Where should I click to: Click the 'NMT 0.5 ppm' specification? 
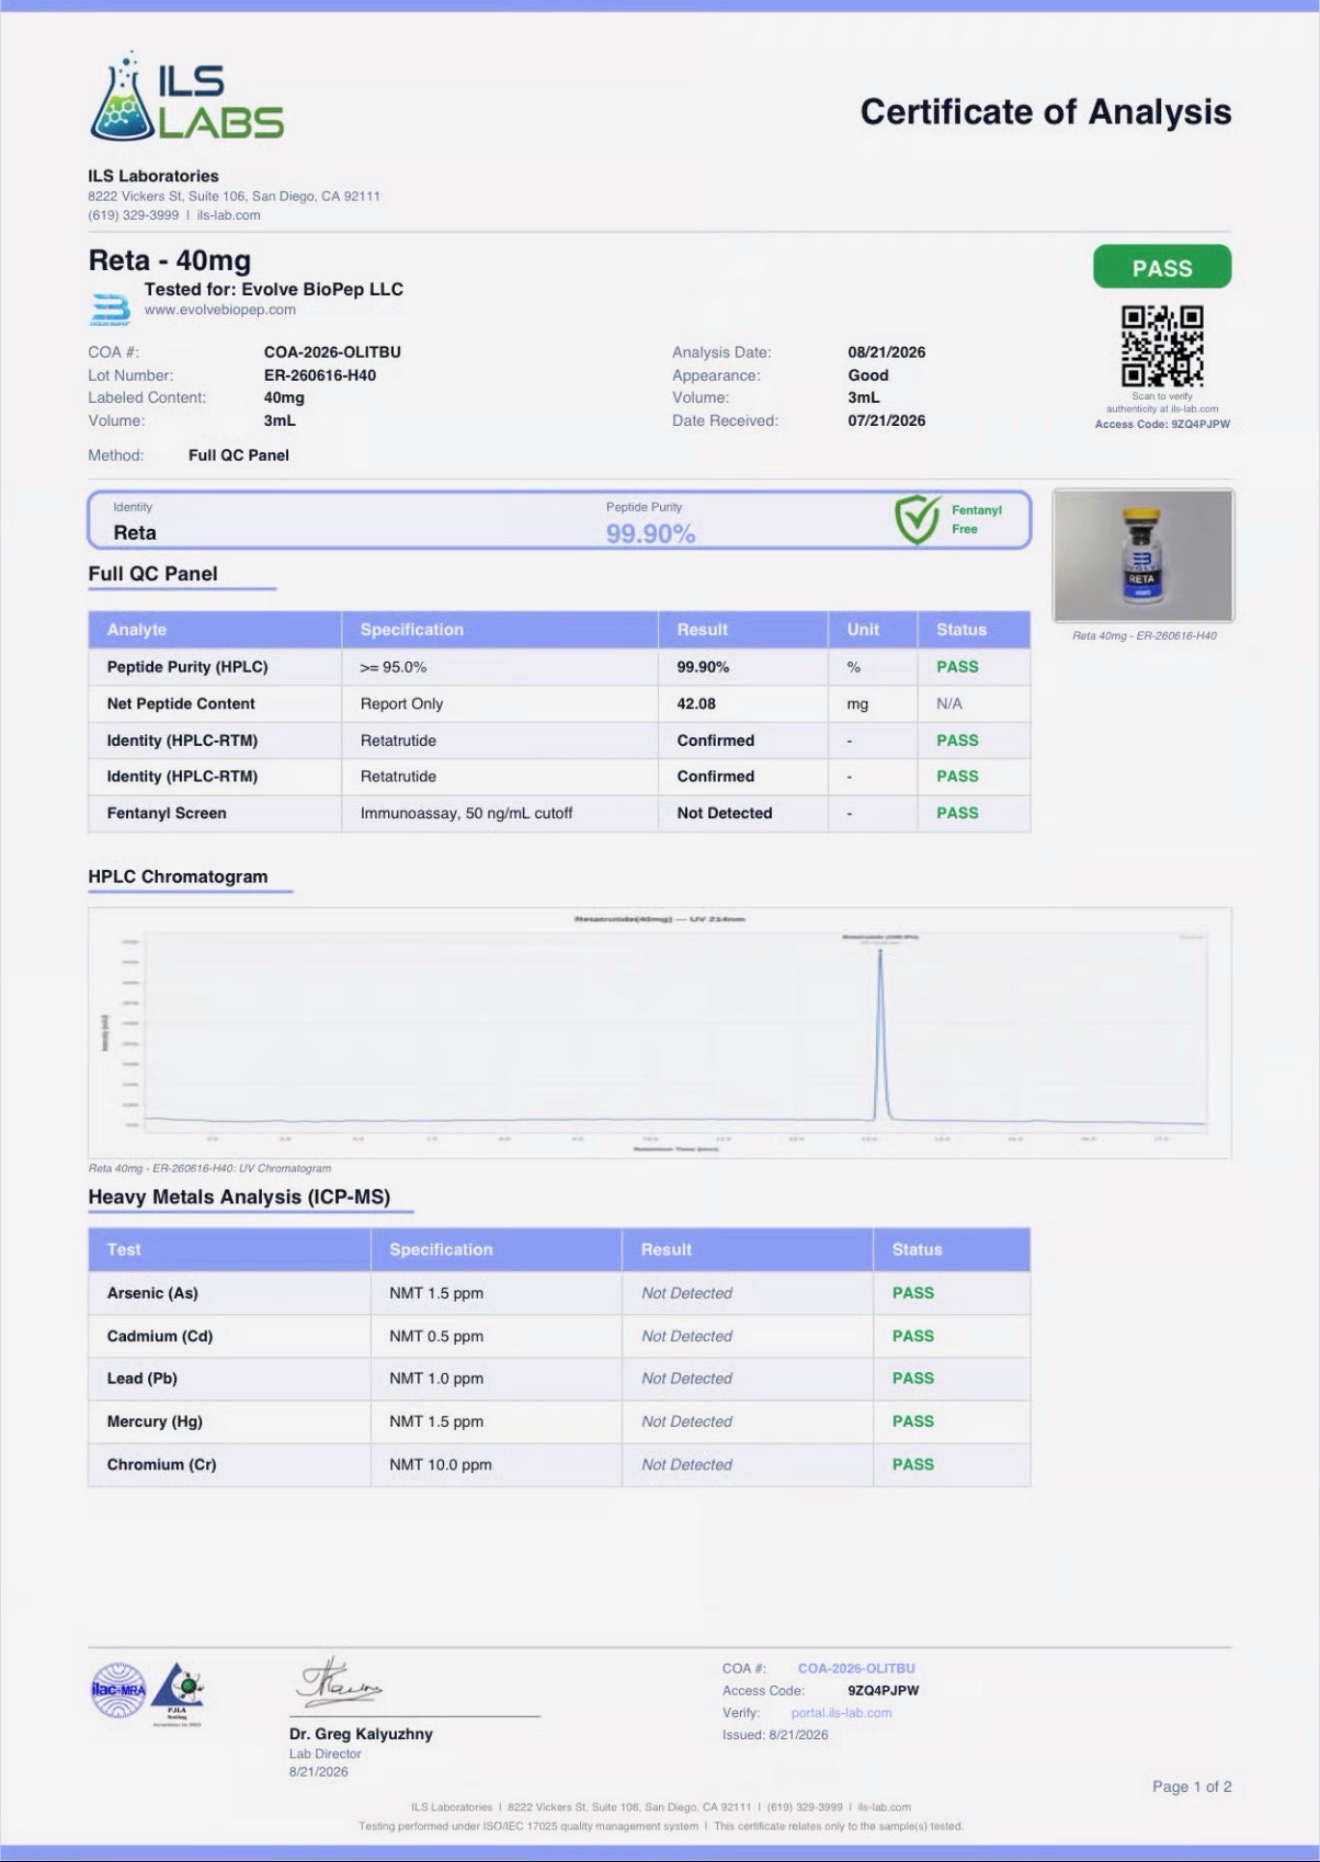[436, 1336]
